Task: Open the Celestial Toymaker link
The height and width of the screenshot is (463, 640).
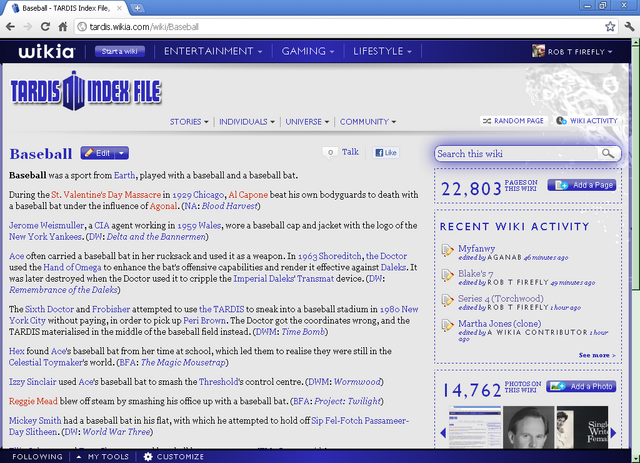Action: 45,363
